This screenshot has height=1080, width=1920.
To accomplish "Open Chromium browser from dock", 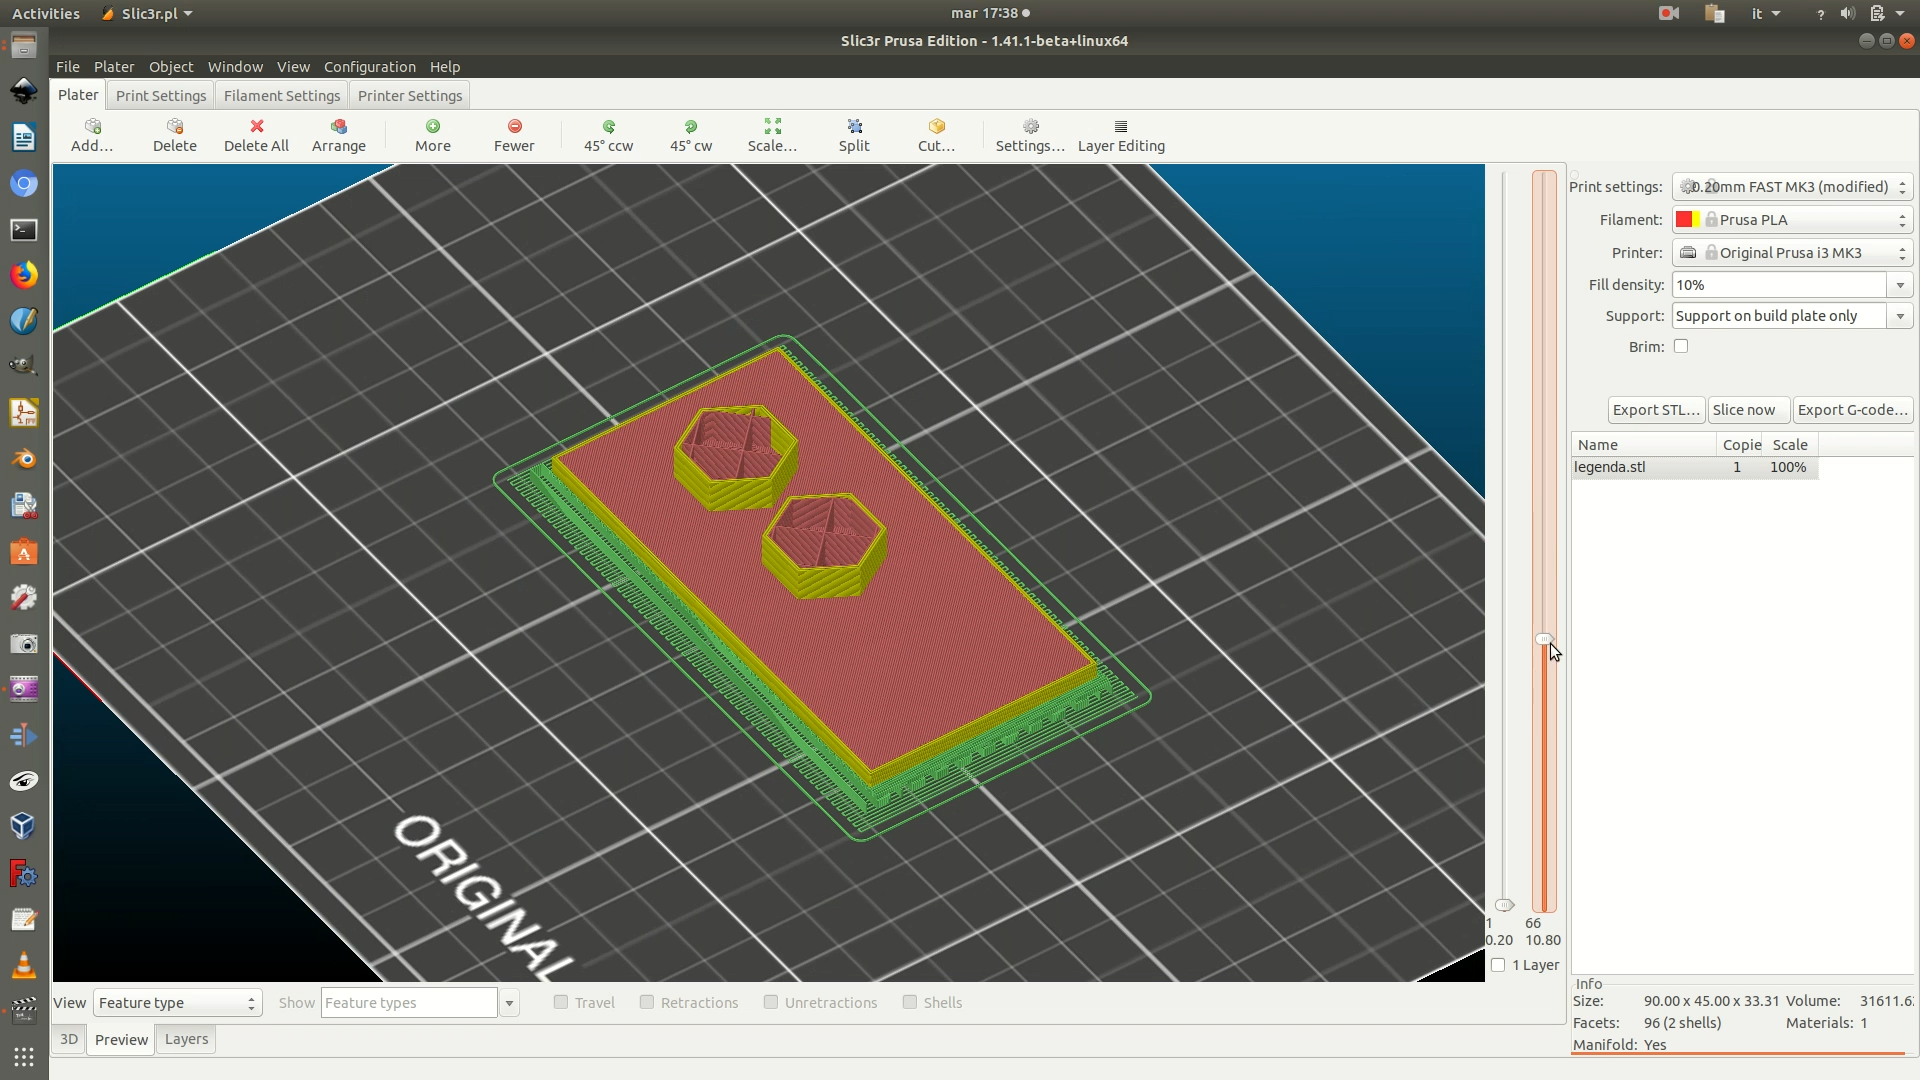I will coord(24,184).
